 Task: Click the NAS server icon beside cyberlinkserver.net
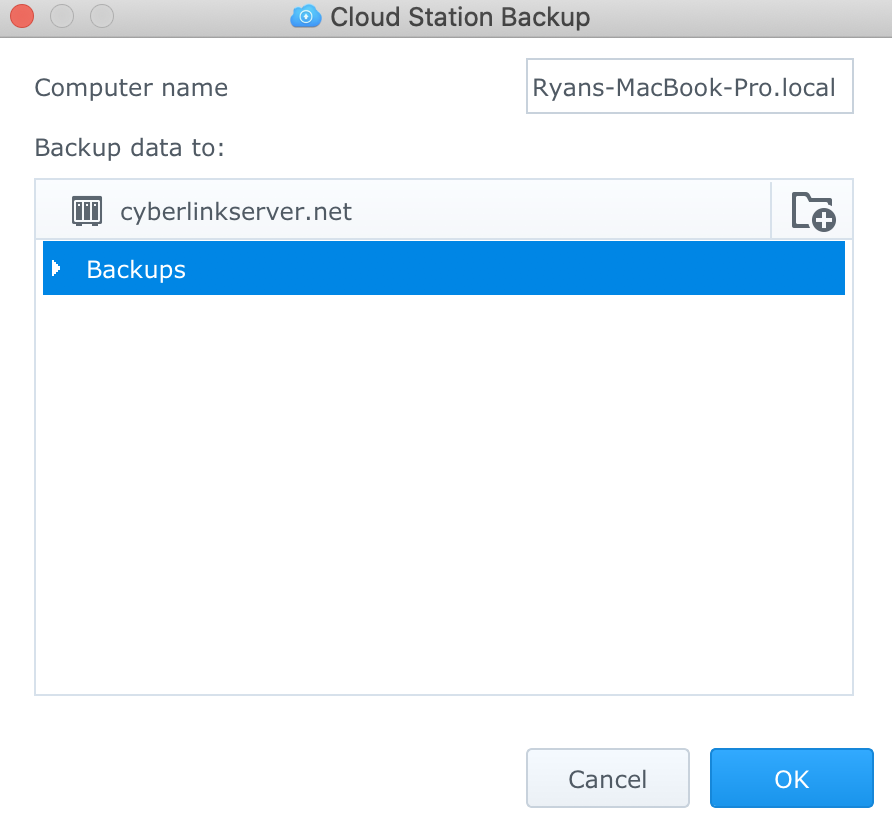(87, 211)
